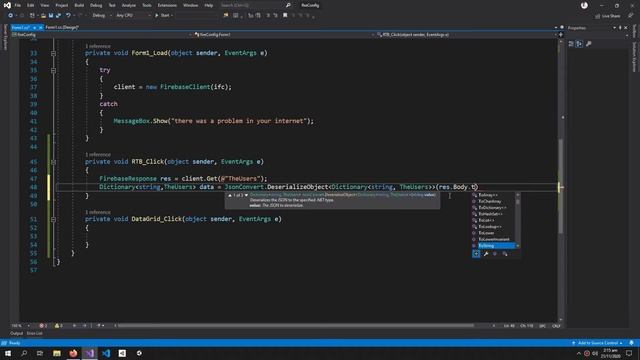Select ToDictionary<> in IntelliSense list
Viewport: 640px width, 360px height.
pyautogui.click(x=494, y=208)
